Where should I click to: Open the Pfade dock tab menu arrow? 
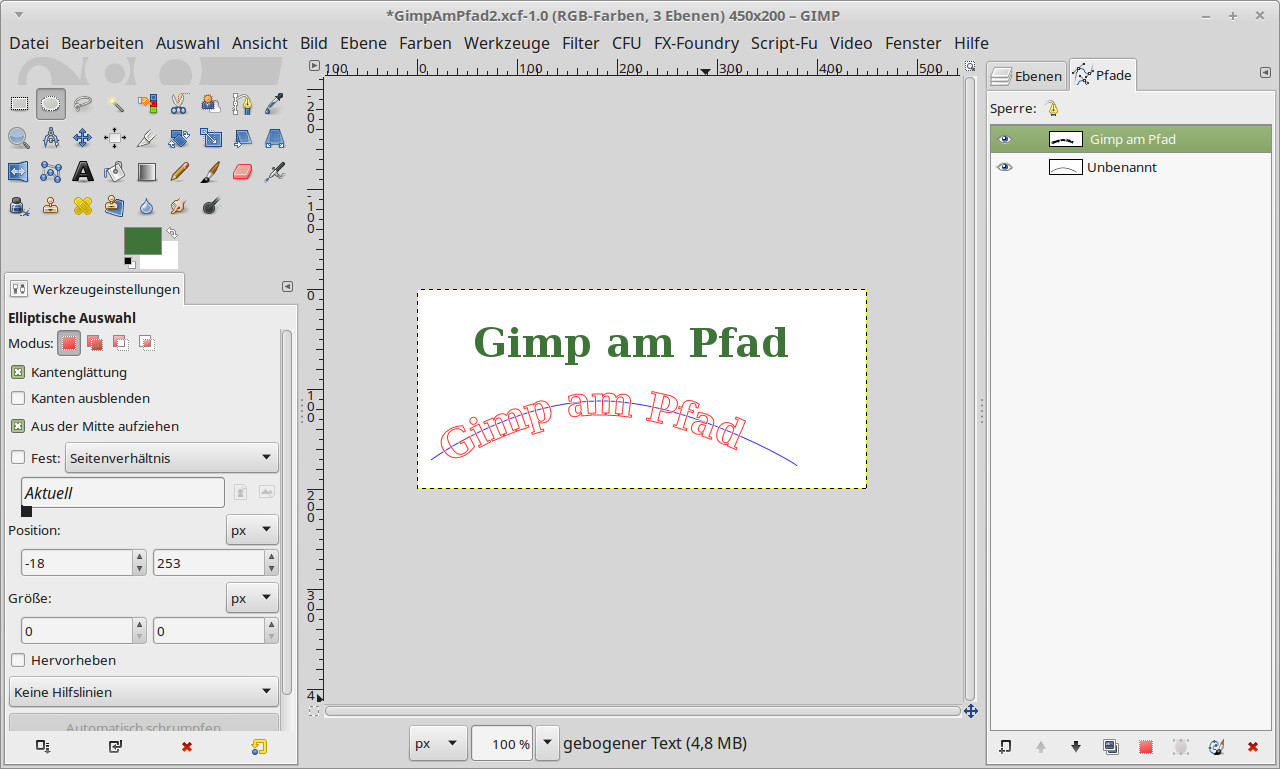point(1265,73)
